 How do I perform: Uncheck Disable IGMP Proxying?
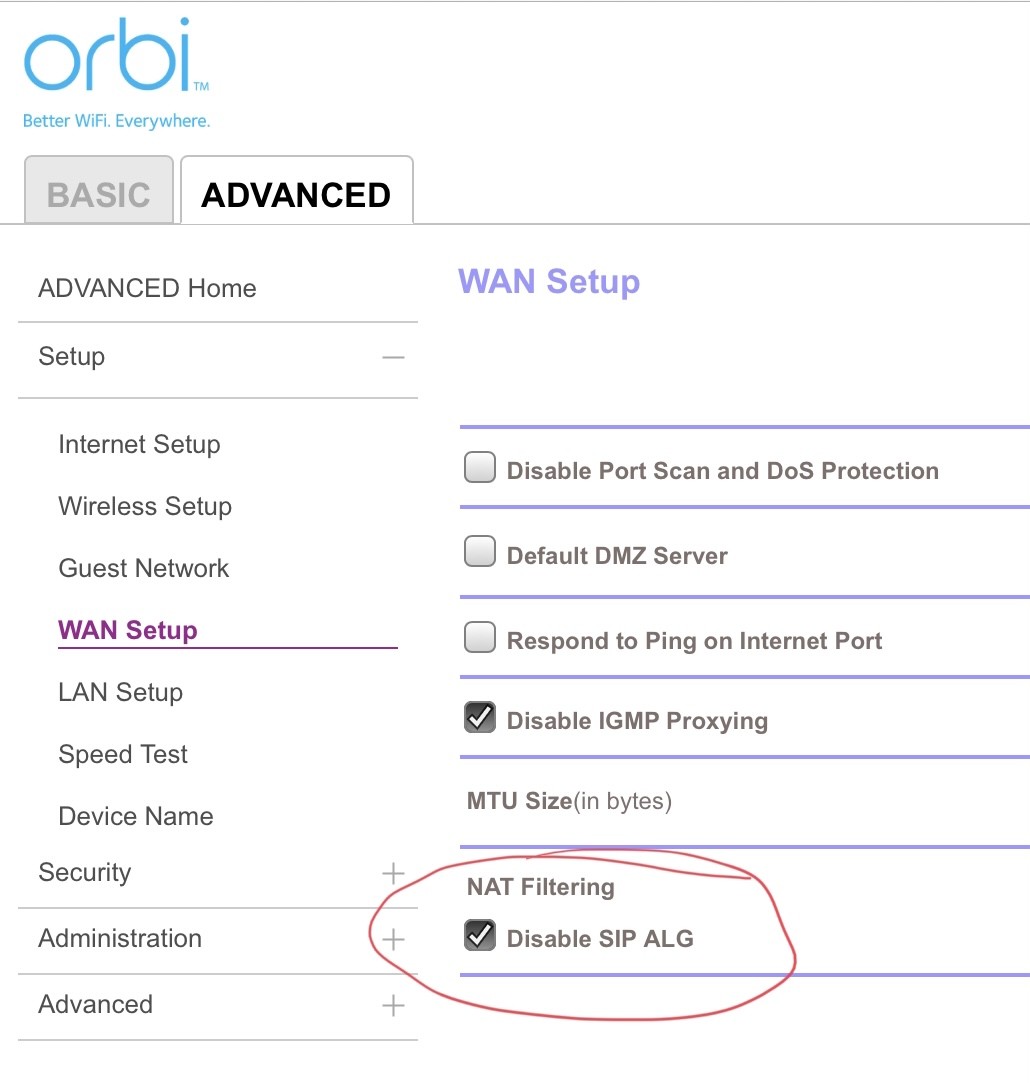[480, 718]
